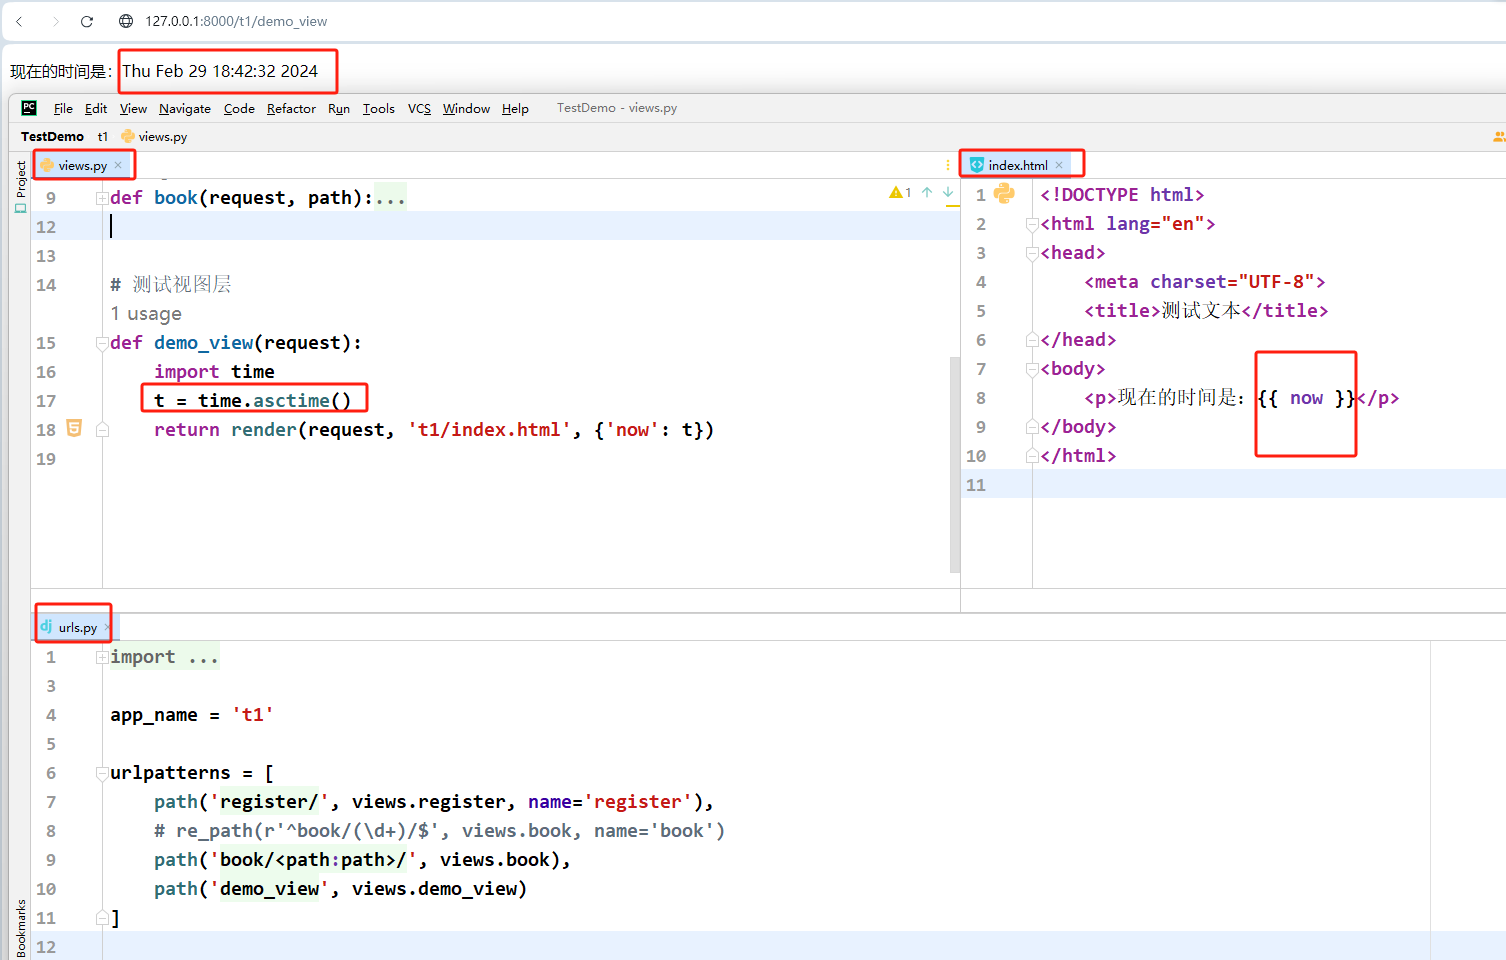This screenshot has width=1506, height=960.
Task: Collapse the <body> tag fold
Action: (x=1032, y=369)
